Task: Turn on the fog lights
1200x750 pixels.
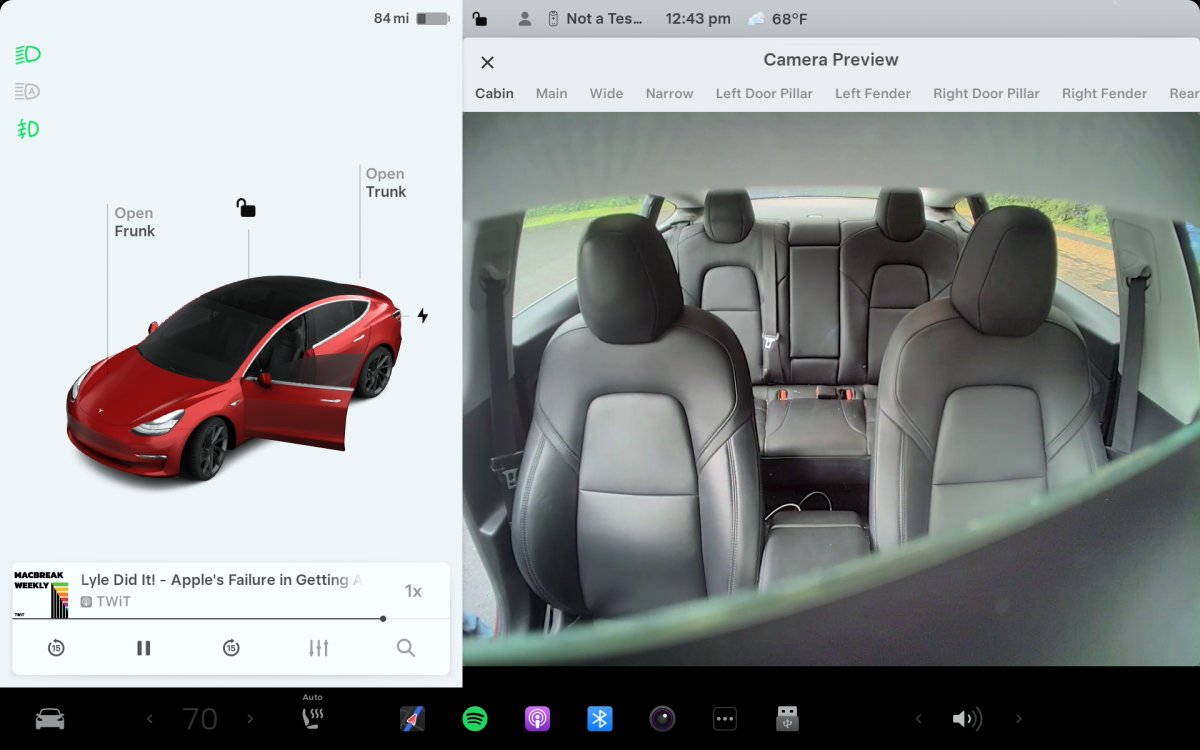Action: (27, 128)
